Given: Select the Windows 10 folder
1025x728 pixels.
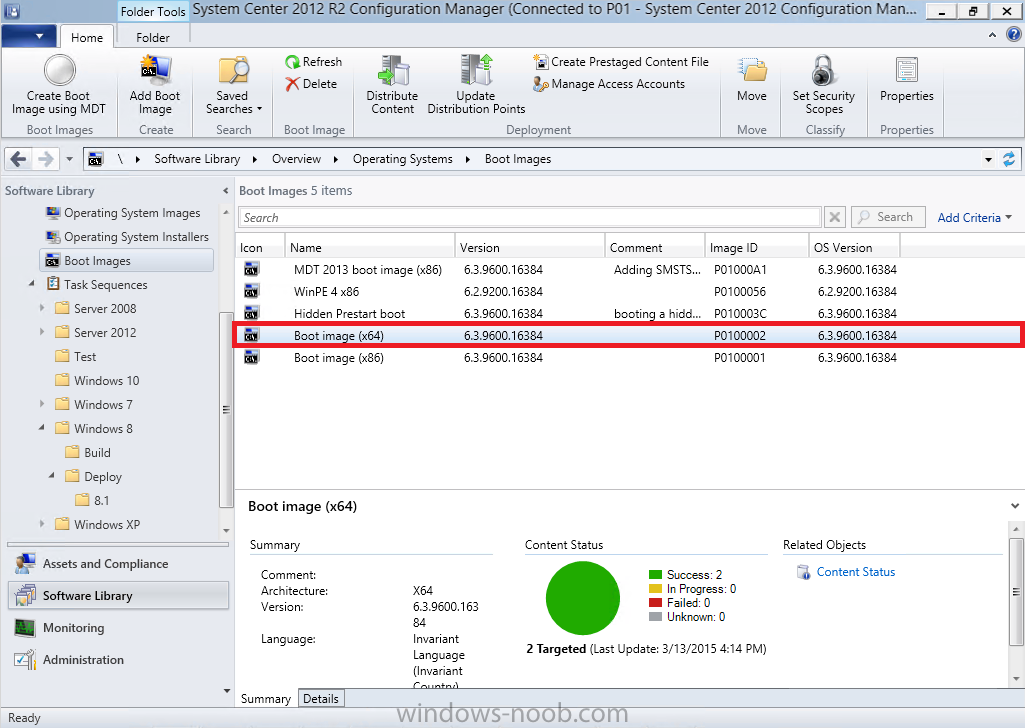Looking at the screenshot, I should click(x=106, y=380).
